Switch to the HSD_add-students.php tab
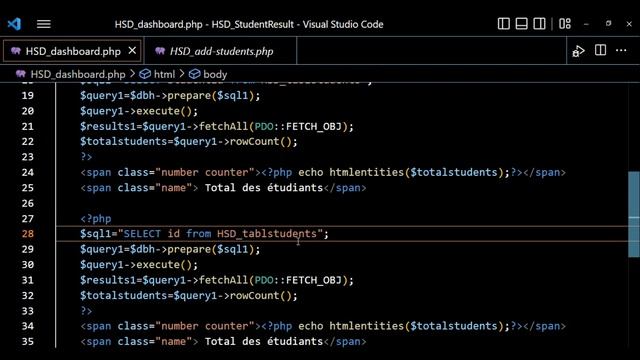 (x=221, y=51)
